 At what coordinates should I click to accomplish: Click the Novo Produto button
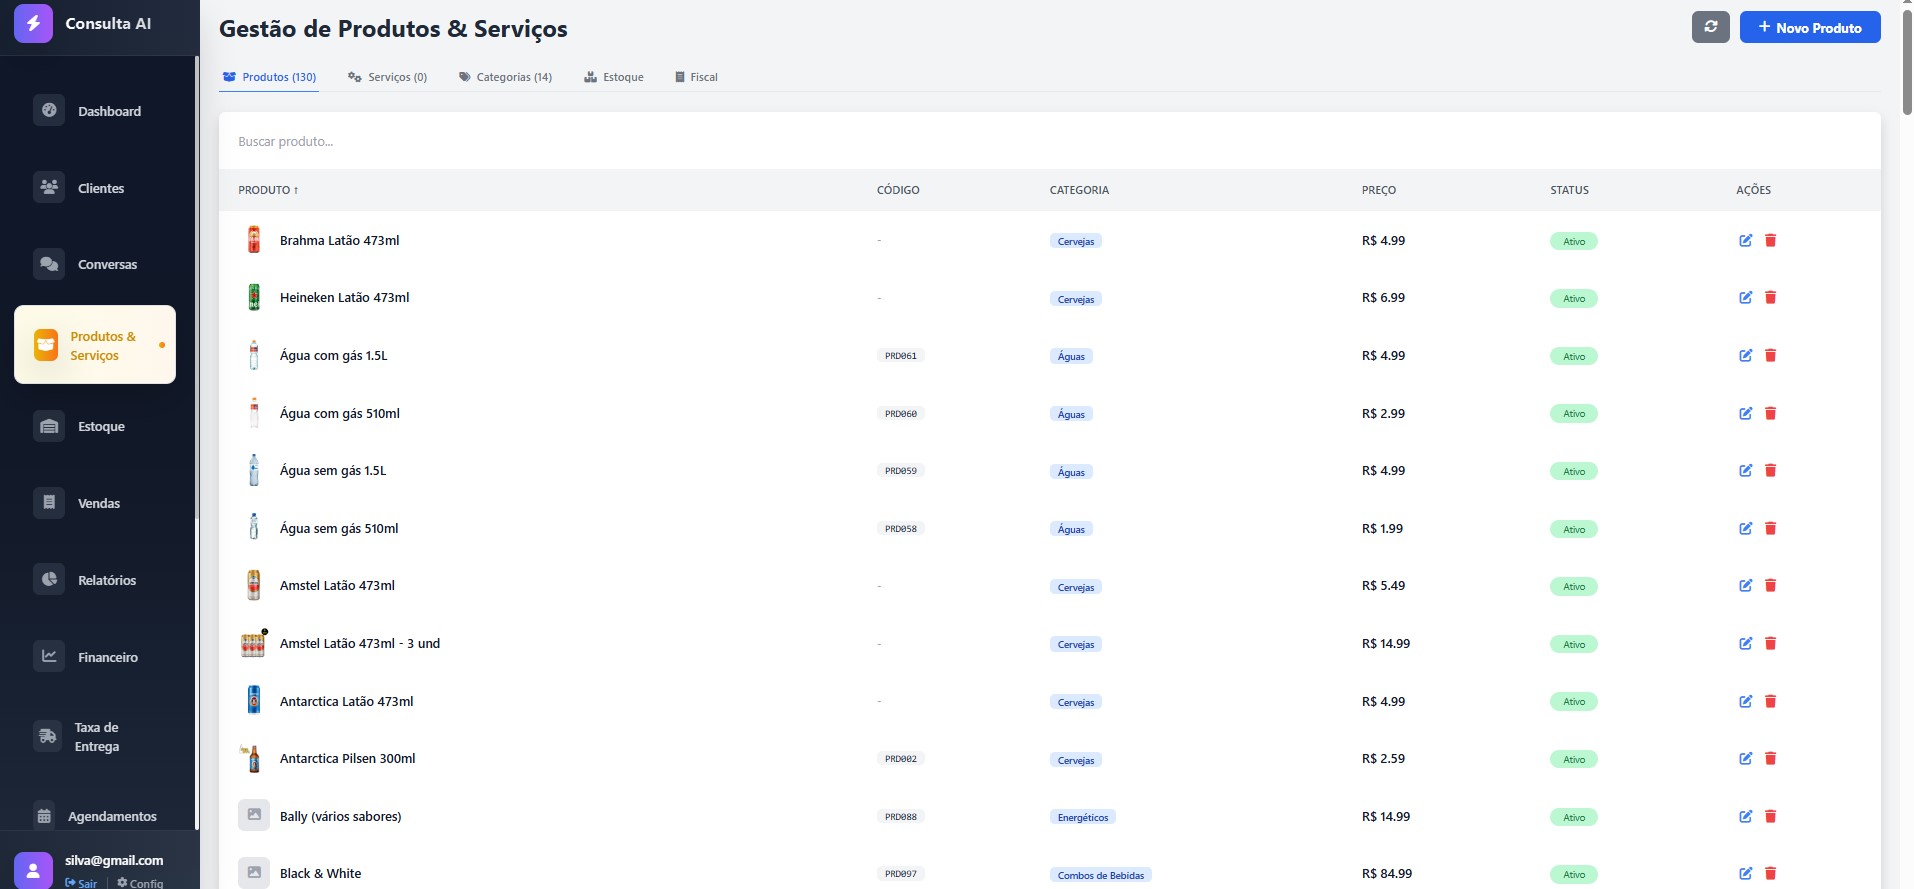tap(1809, 27)
